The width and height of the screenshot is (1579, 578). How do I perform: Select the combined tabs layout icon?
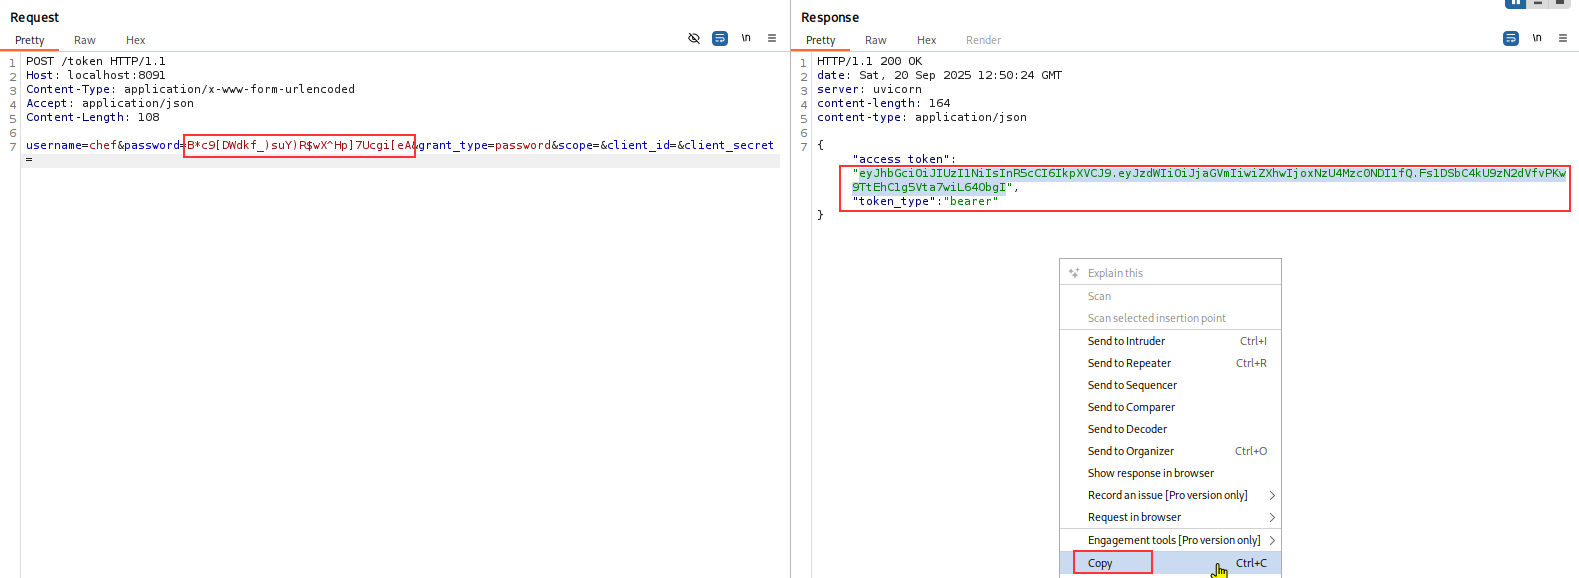(x=1560, y=3)
